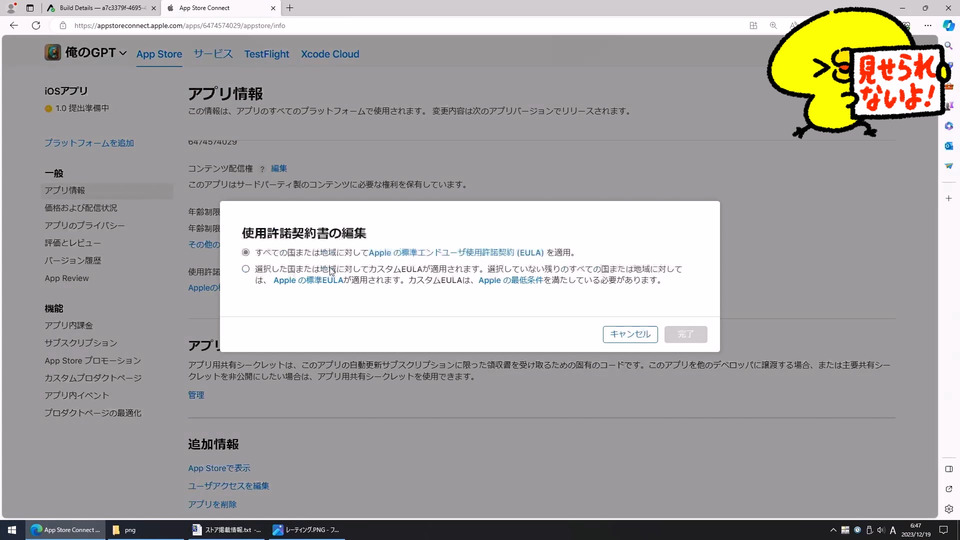Switch to the Build Details browser tab
The image size is (960, 540).
(102, 8)
